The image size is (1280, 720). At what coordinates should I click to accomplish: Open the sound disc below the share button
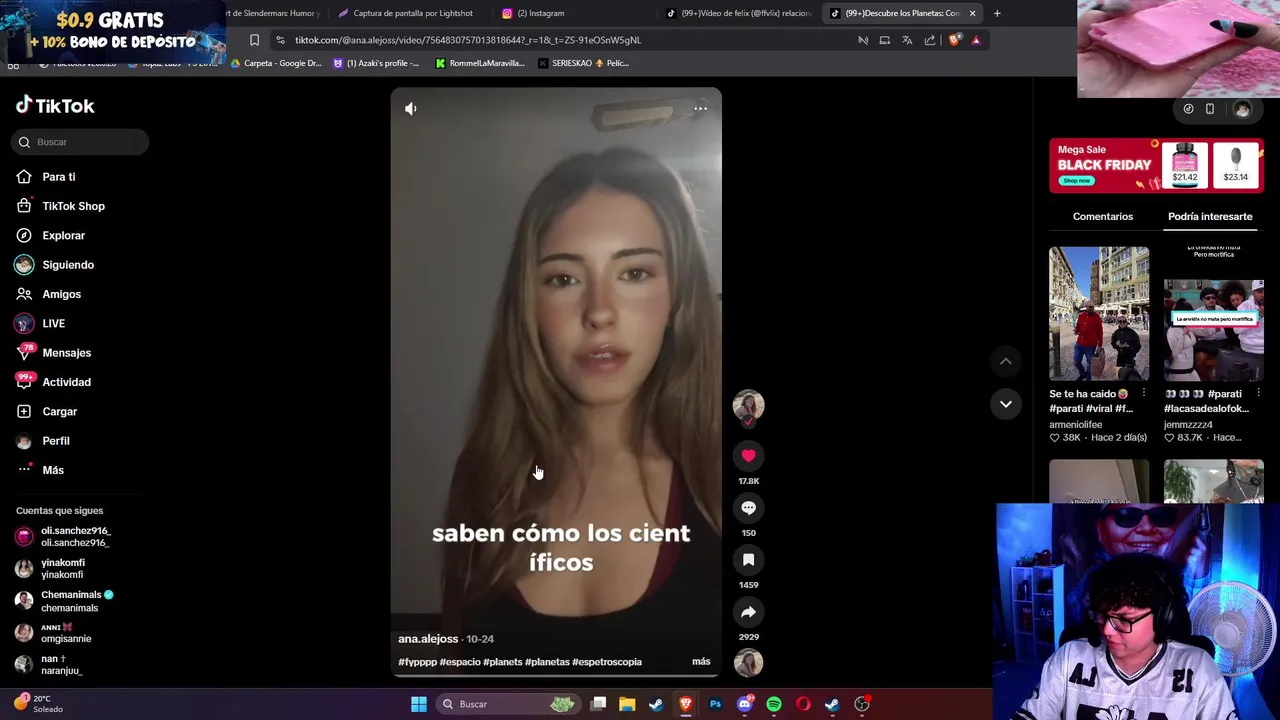[748, 662]
